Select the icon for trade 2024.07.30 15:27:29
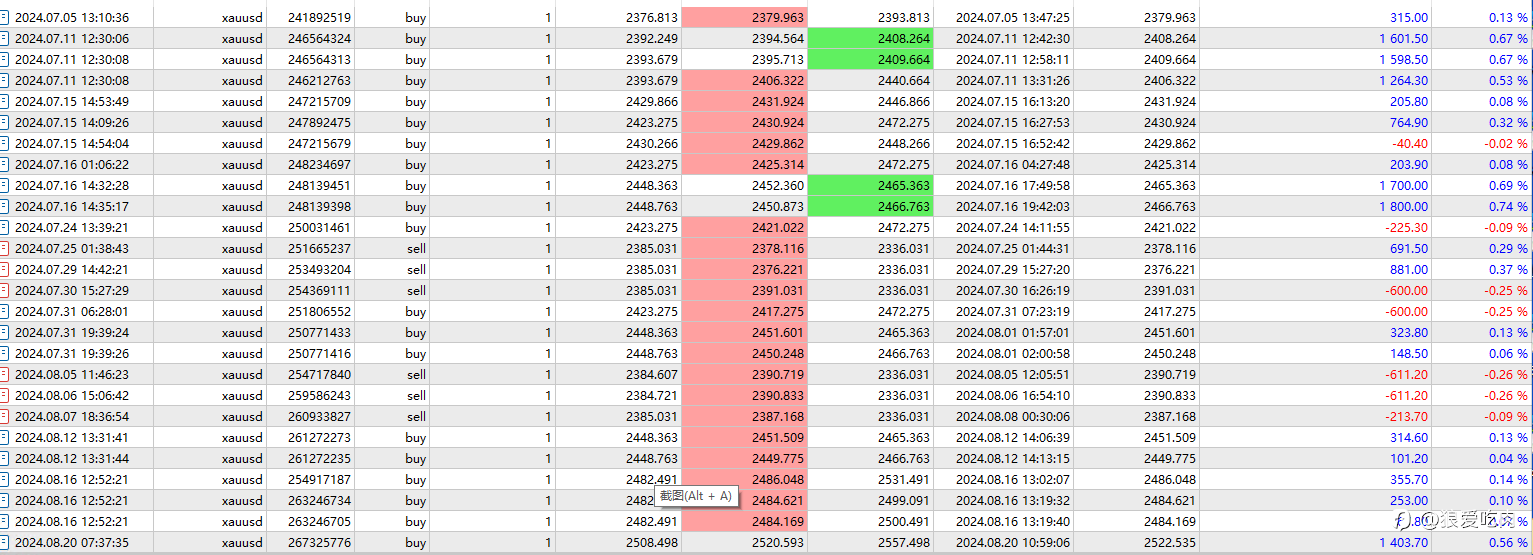 (4, 290)
